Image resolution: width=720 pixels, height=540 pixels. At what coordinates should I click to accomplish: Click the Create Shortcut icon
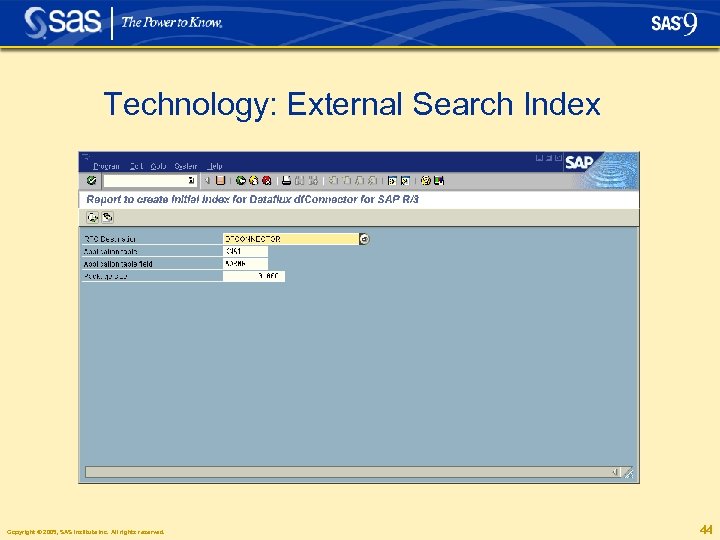point(405,180)
